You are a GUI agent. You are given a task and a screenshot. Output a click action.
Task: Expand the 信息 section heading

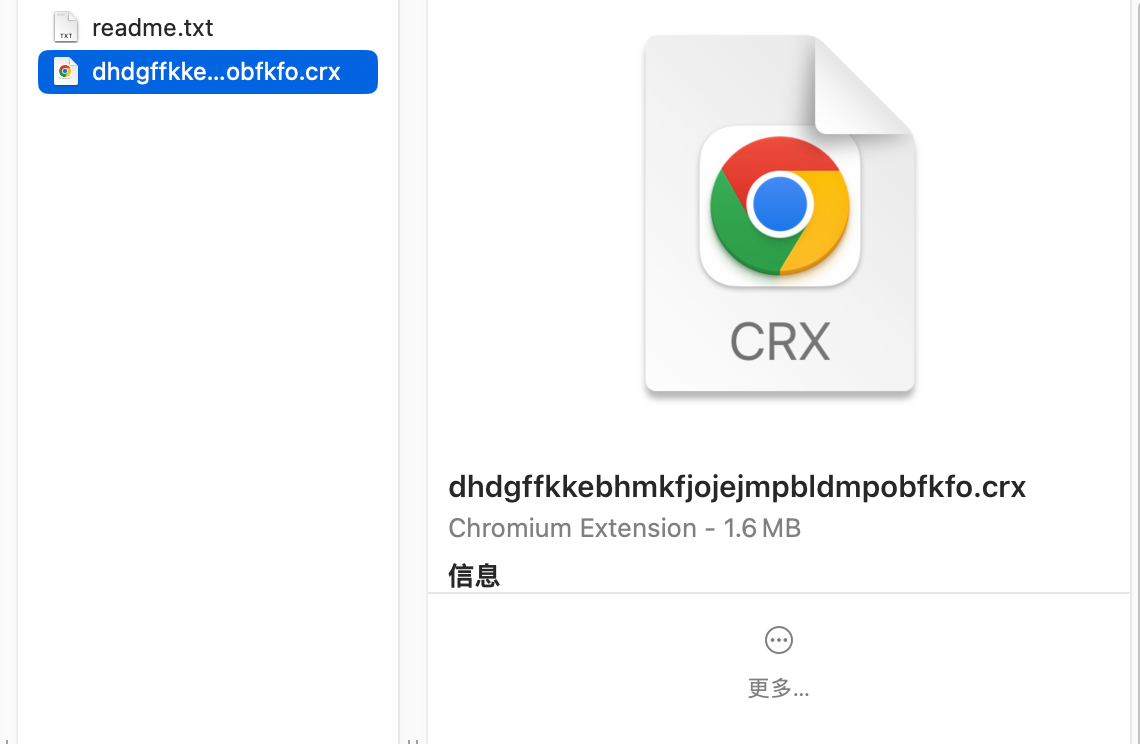pyautogui.click(x=474, y=575)
